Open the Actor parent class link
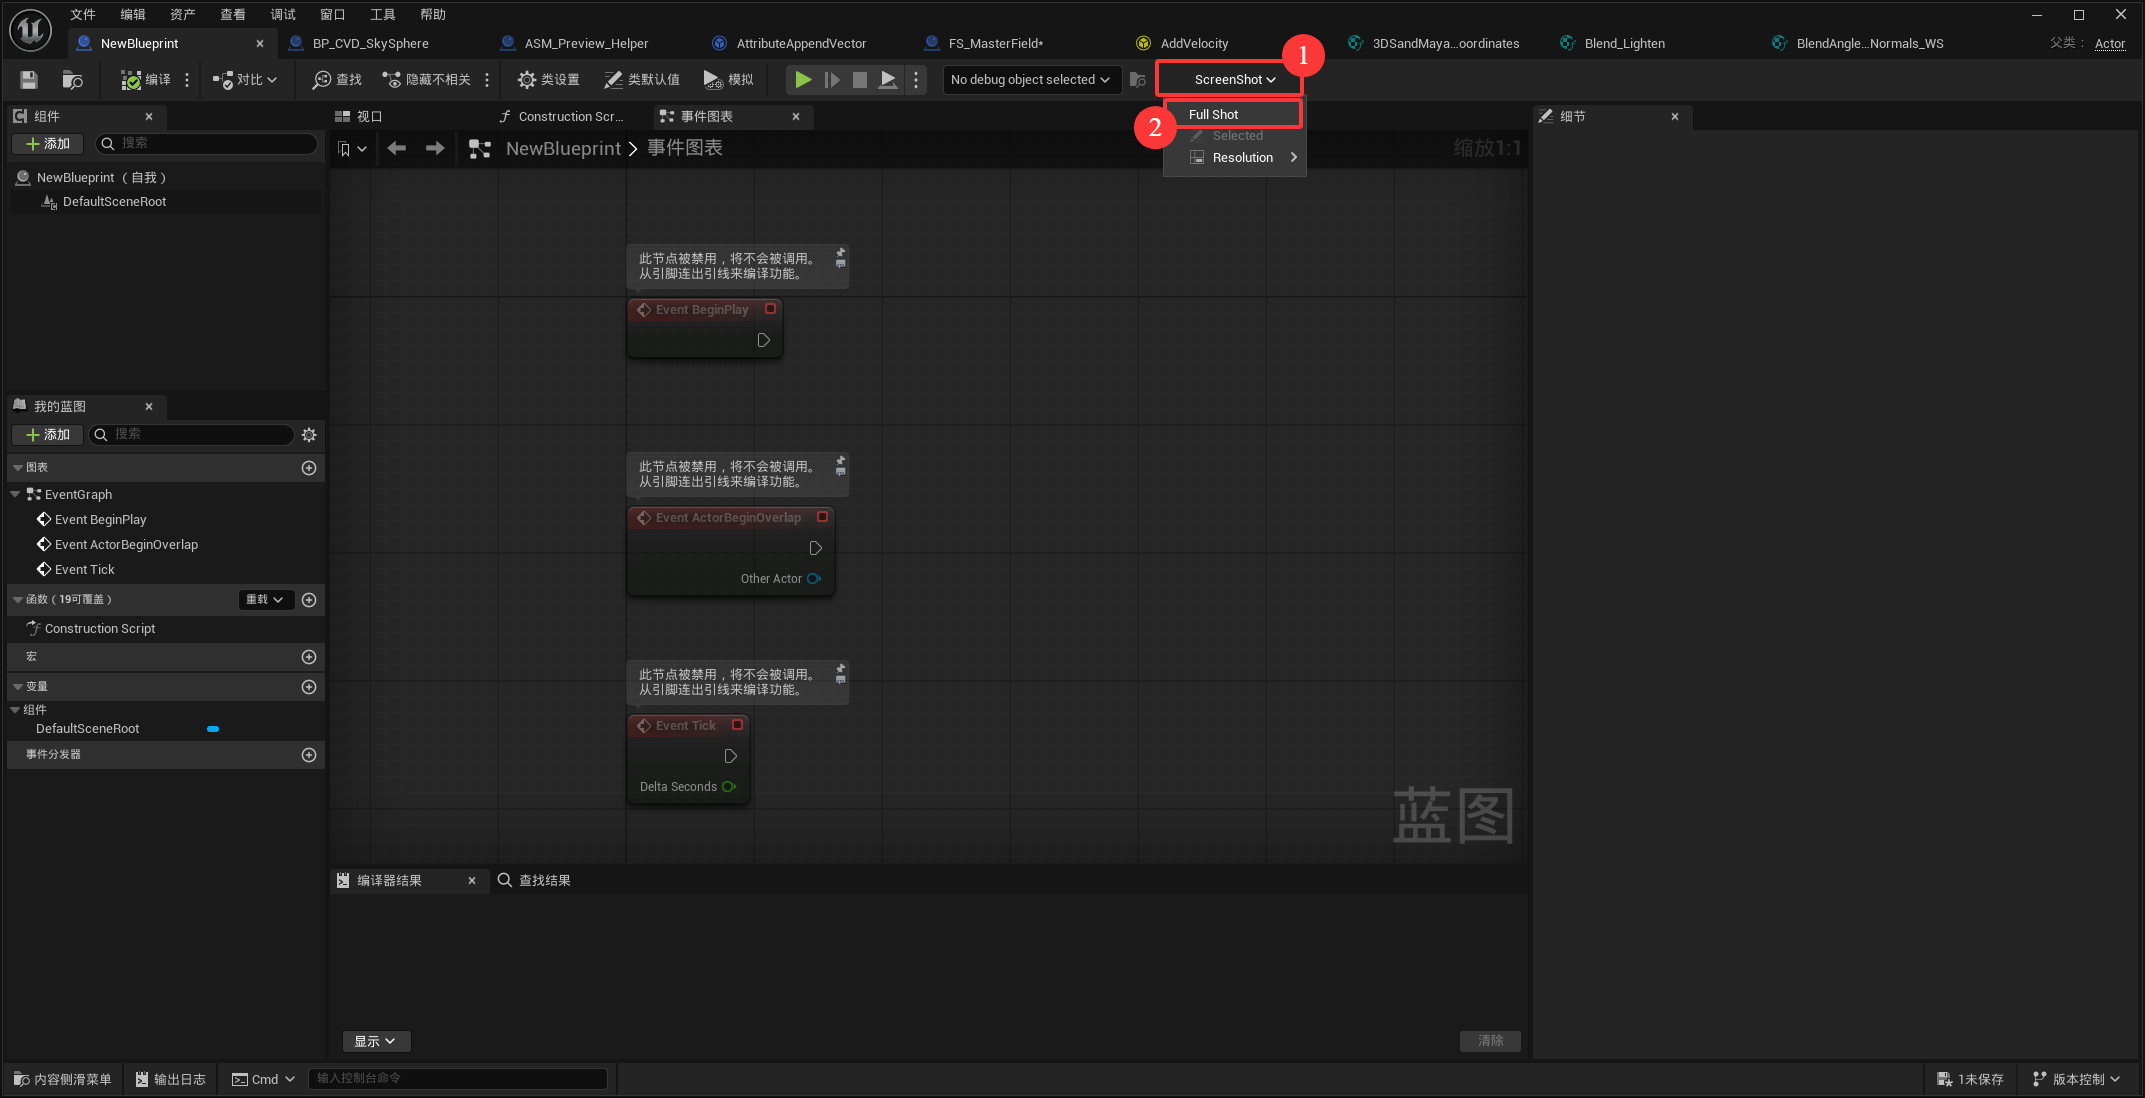 click(x=2110, y=44)
